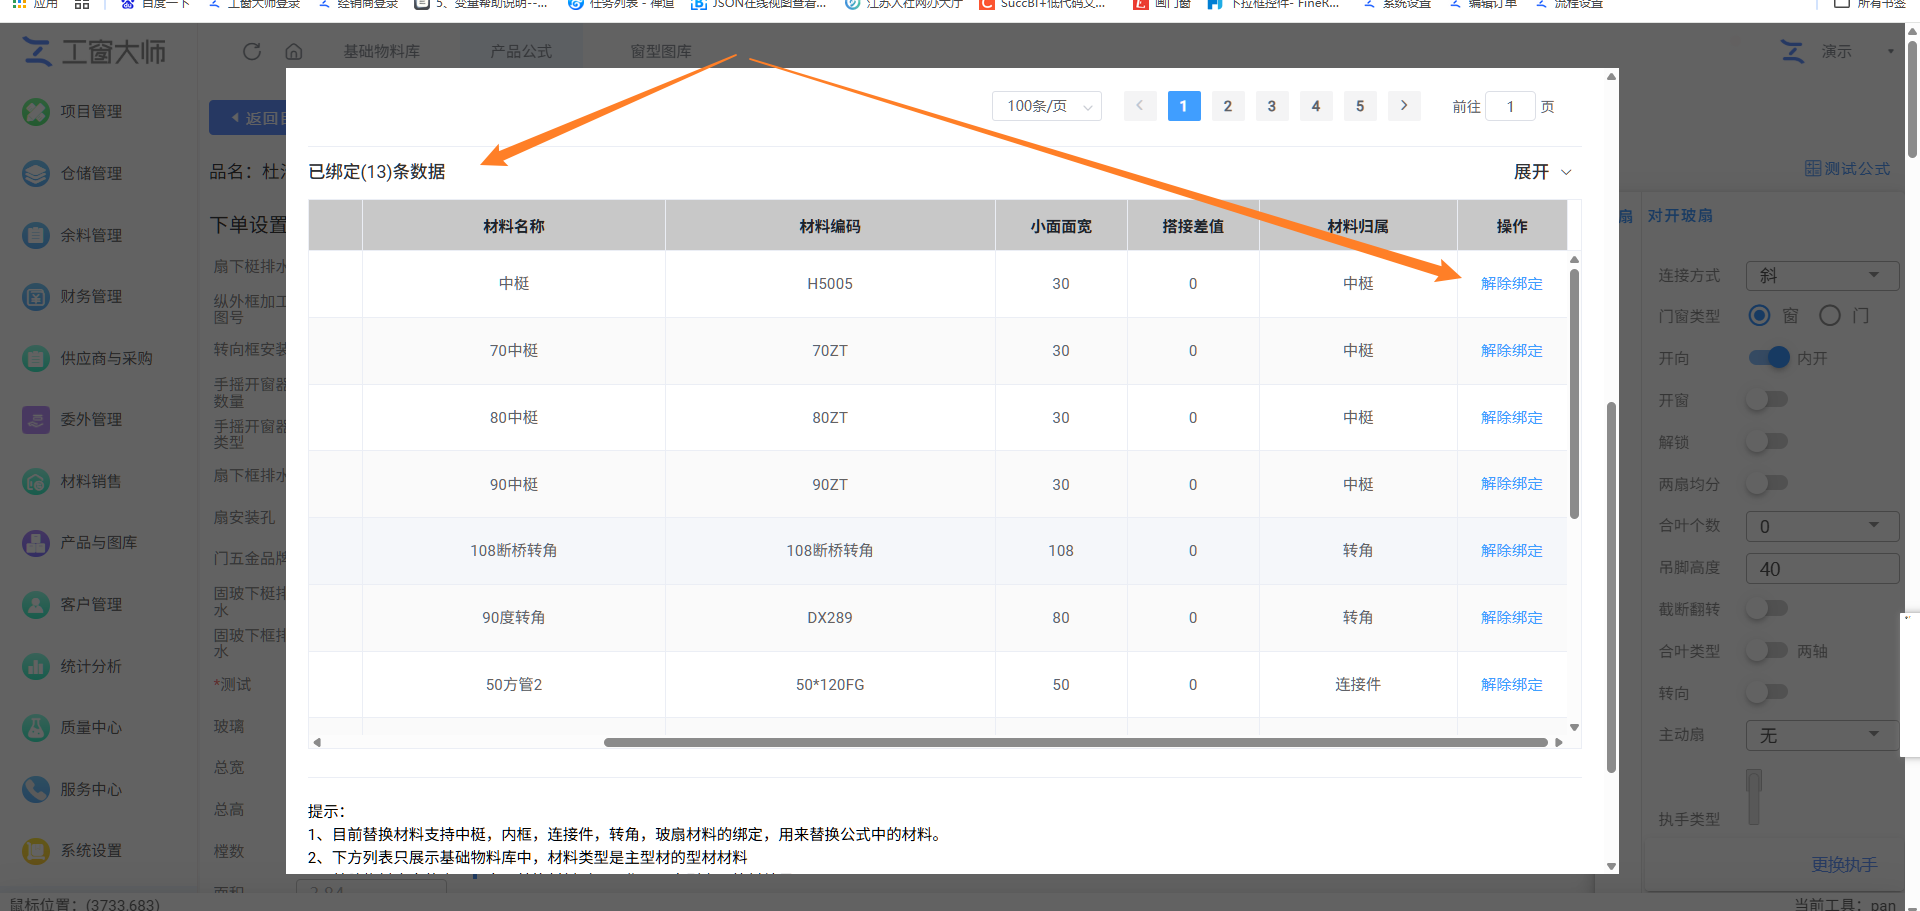Switch to the 窗型图库 tab

[x=661, y=51]
